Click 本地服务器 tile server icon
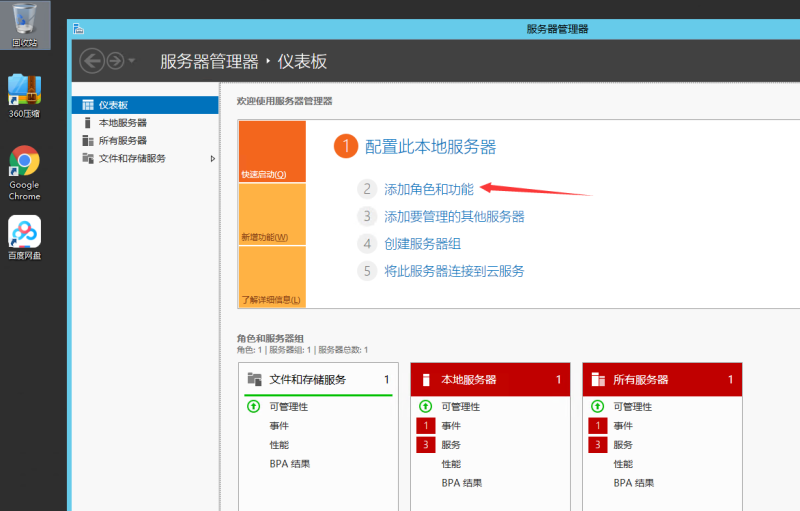 click(426, 379)
